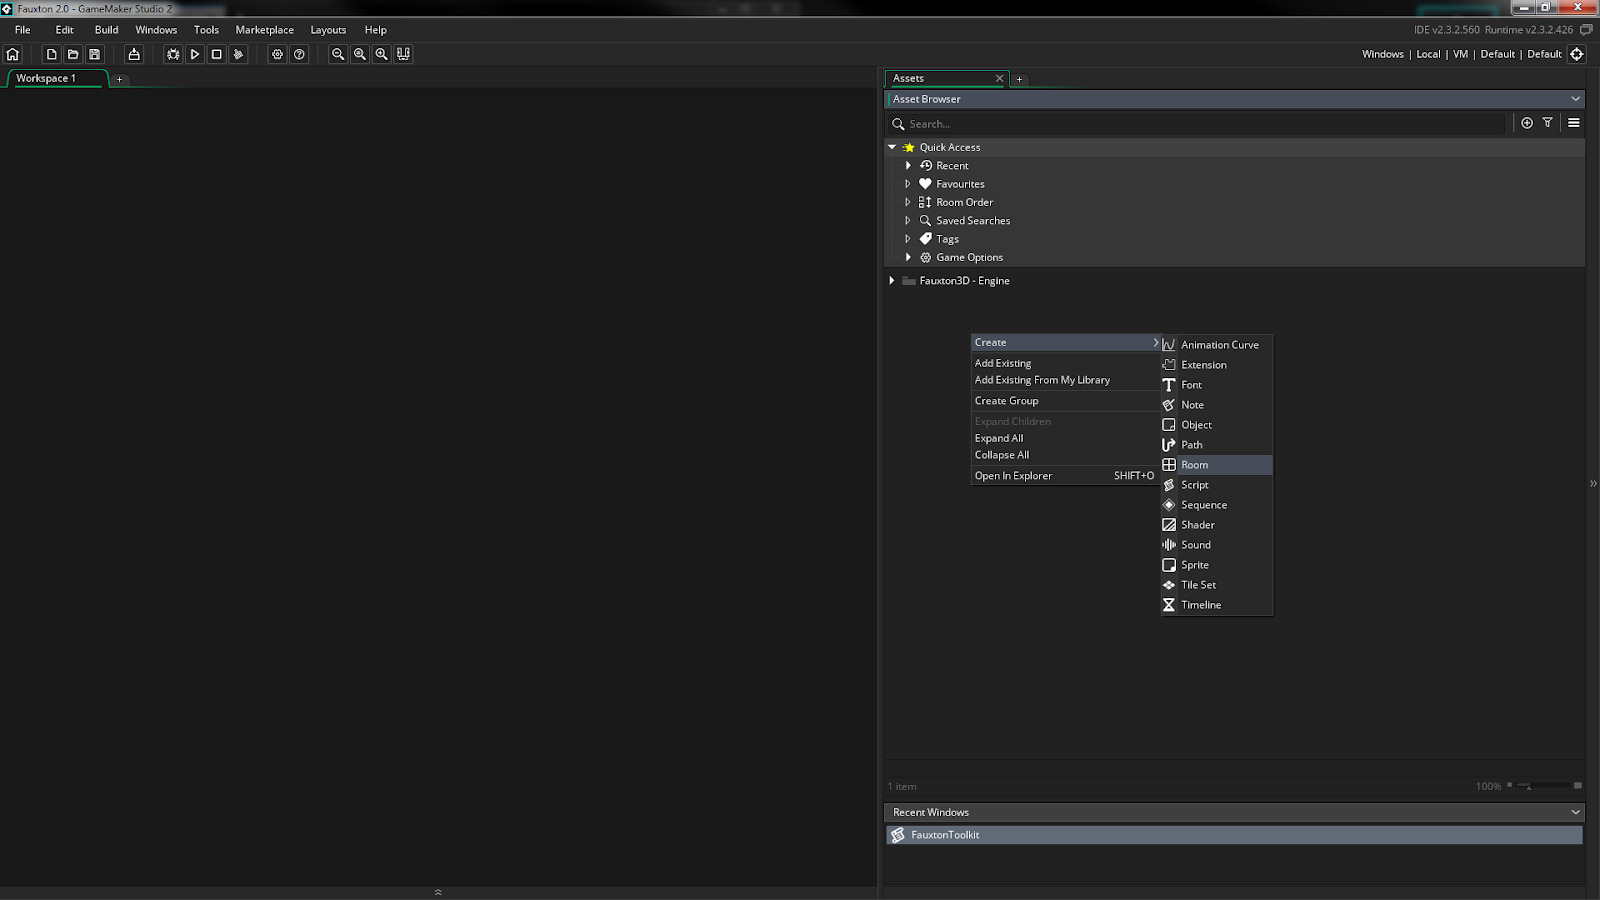The height and width of the screenshot is (900, 1600).
Task: Open the Asset Browser hamburger menu
Action: click(x=1574, y=123)
